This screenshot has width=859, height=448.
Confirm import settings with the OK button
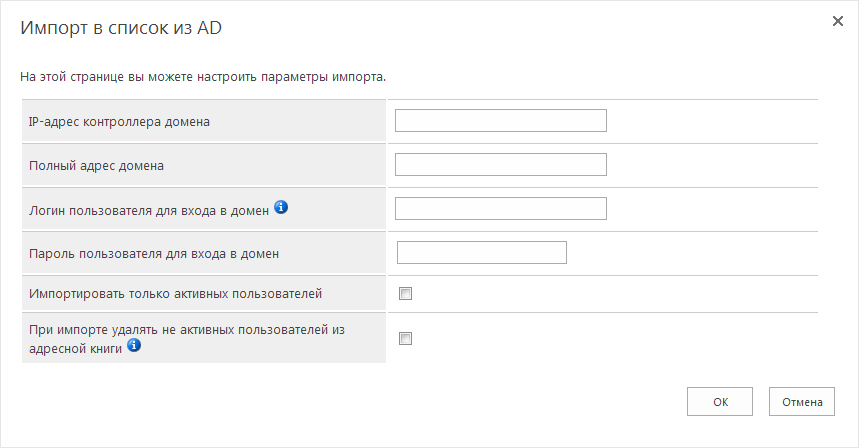coord(720,402)
